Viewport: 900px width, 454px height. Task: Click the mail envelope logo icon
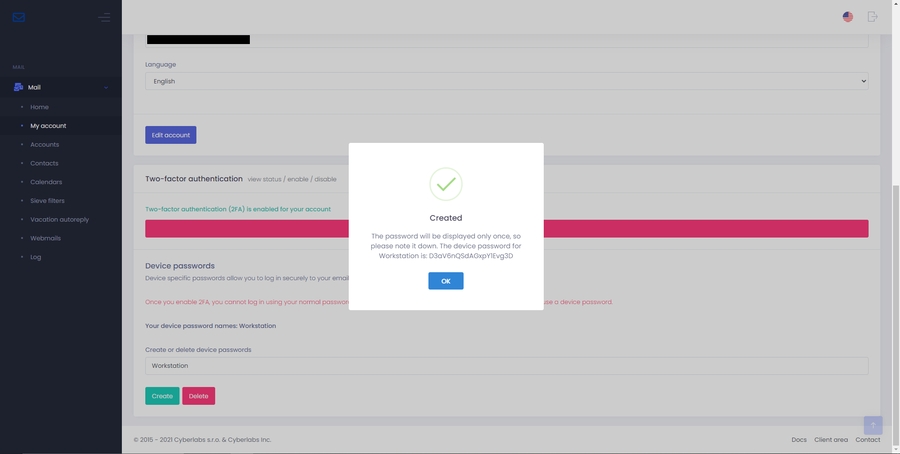coord(19,17)
